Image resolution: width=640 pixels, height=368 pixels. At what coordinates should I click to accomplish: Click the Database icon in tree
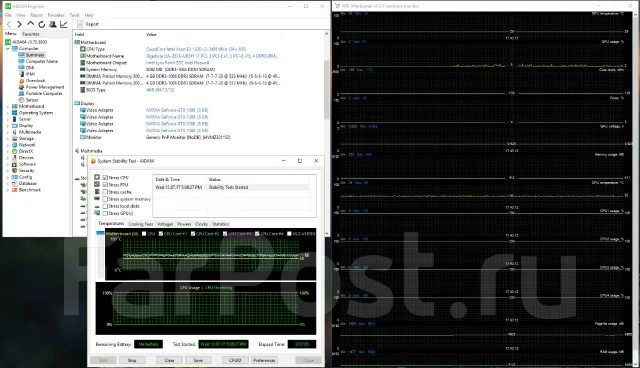click(x=15, y=184)
